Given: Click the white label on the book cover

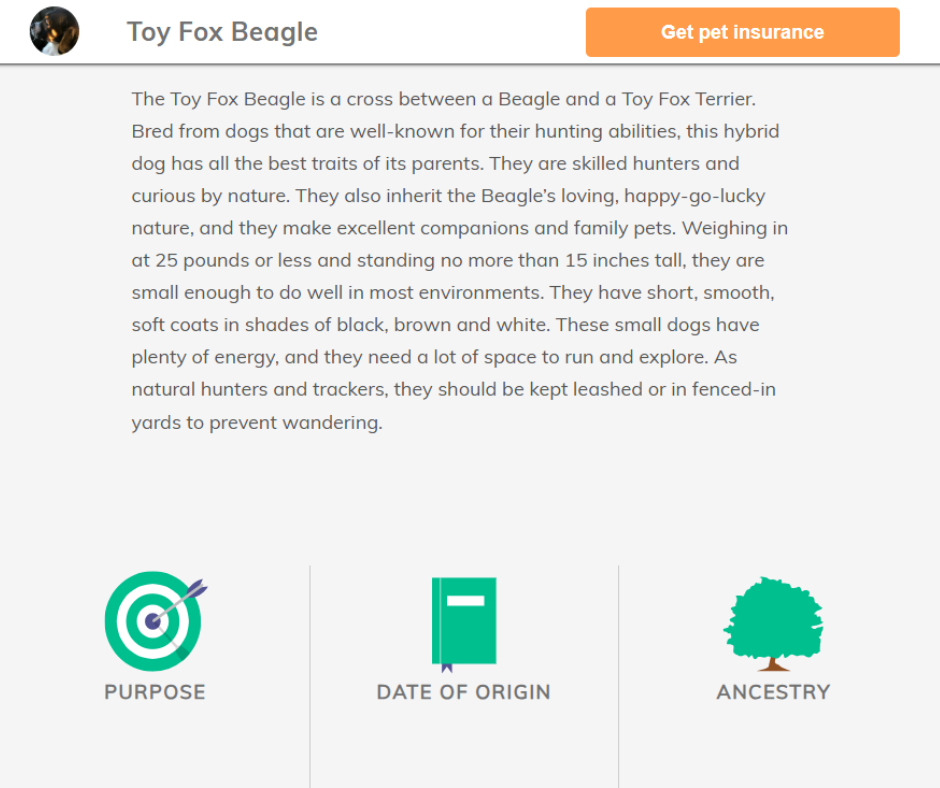Looking at the screenshot, I should pos(465,601).
